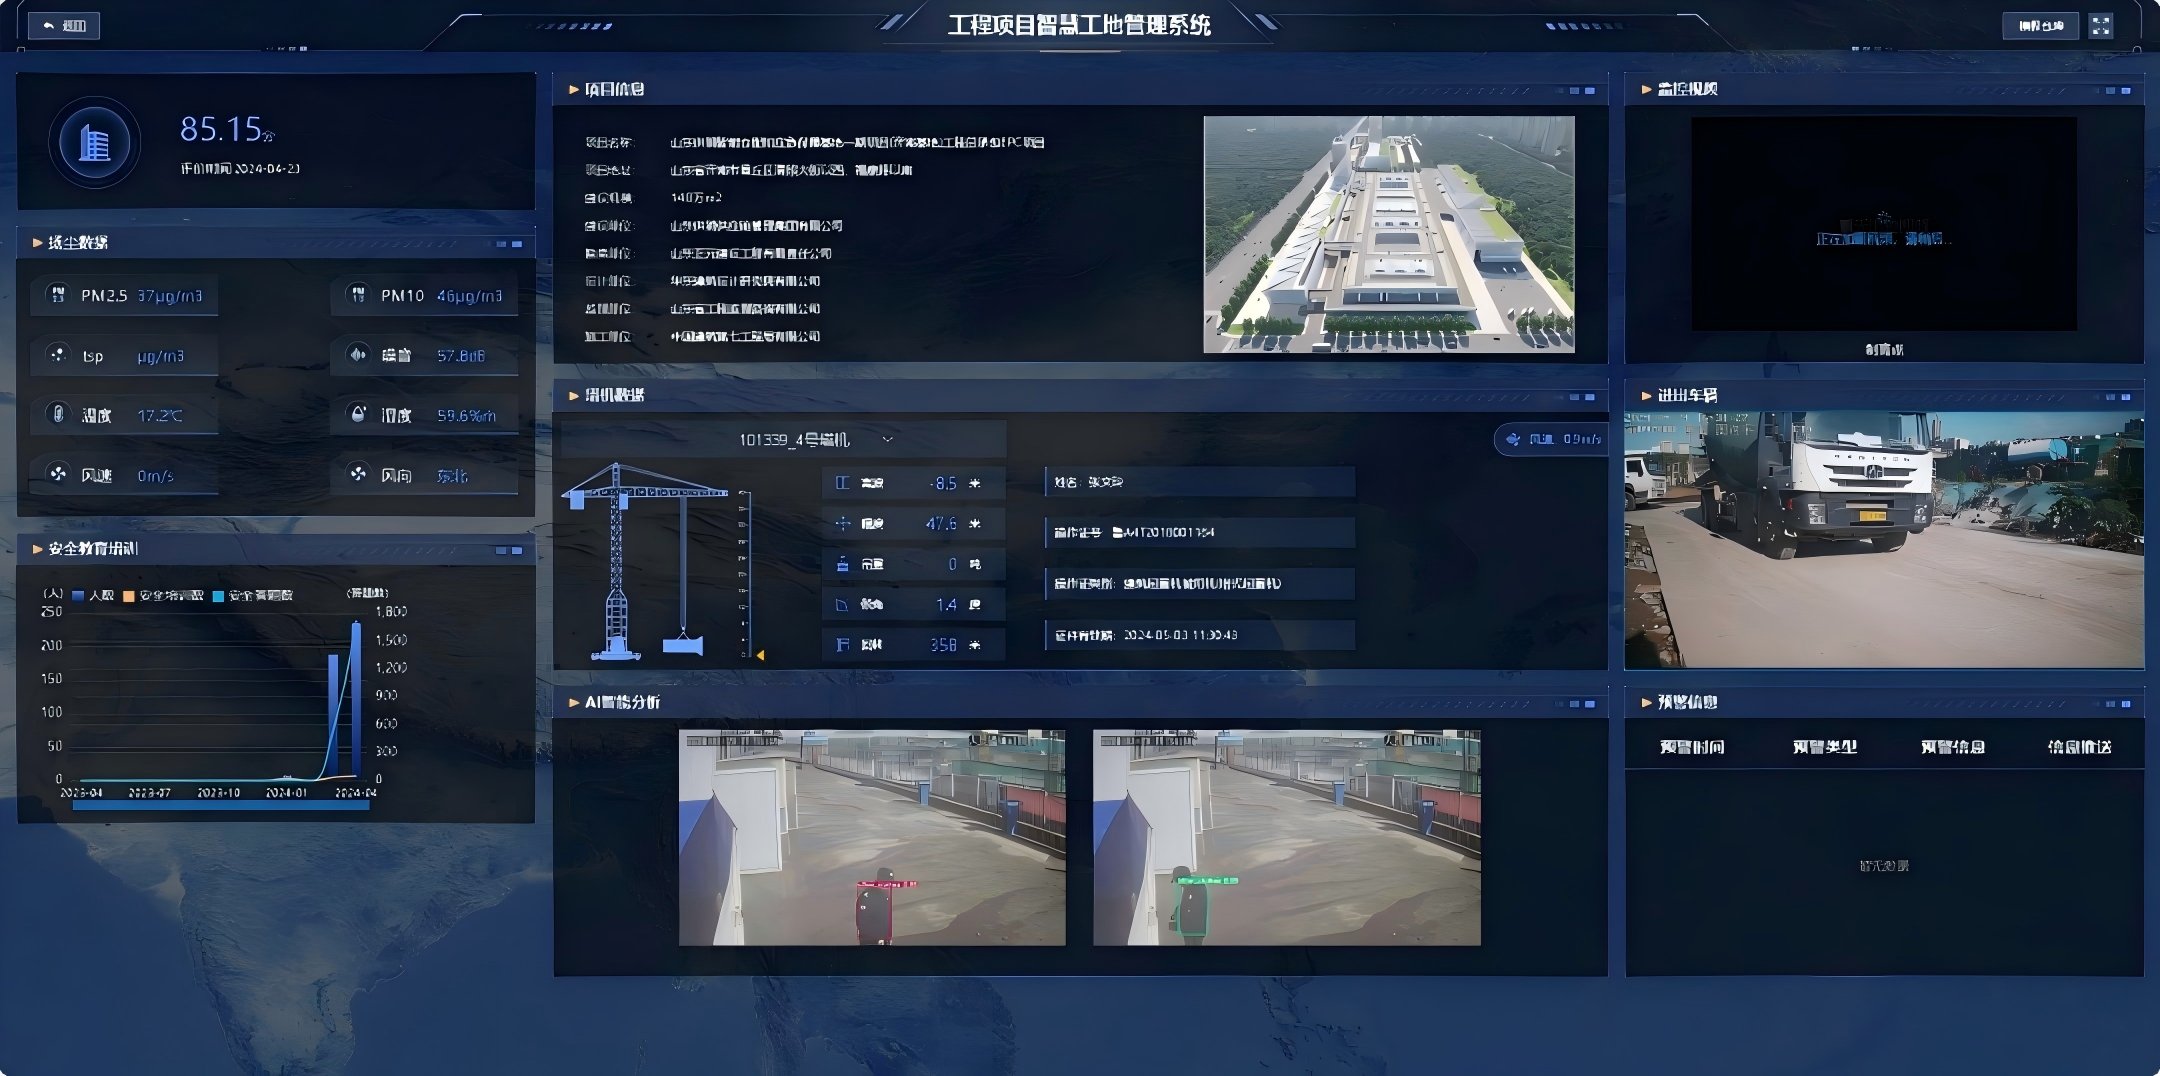Click the back button at top left
The height and width of the screenshot is (1076, 2160).
pos(65,26)
